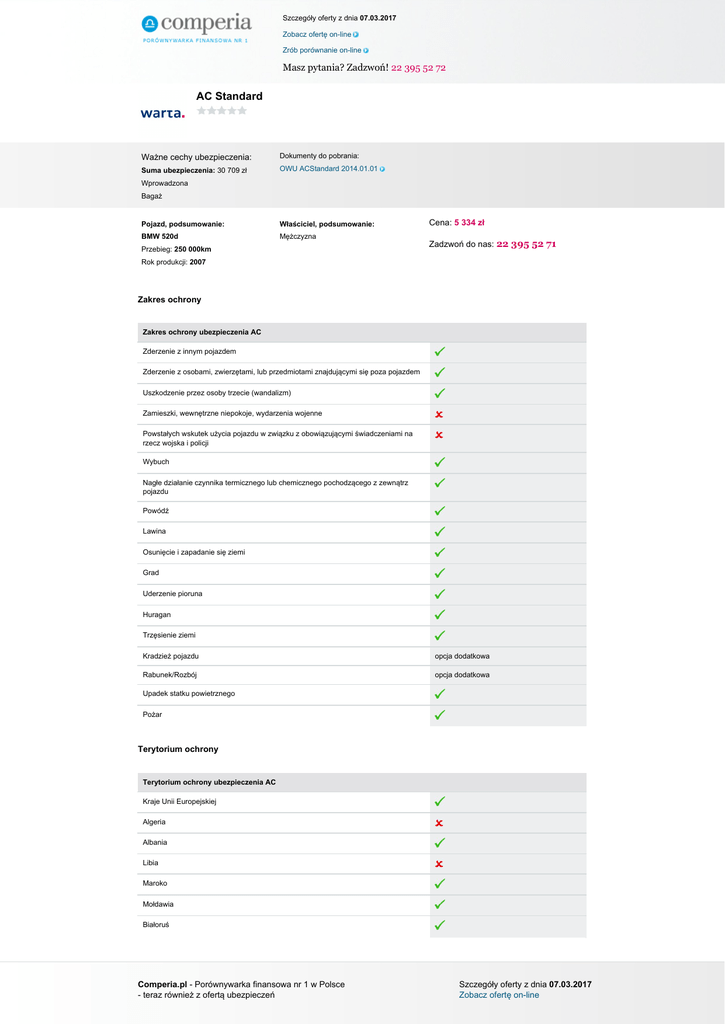This screenshot has height=1024, width=725.
Task: Click the Comperia logo in the header
Action: pos(196,27)
